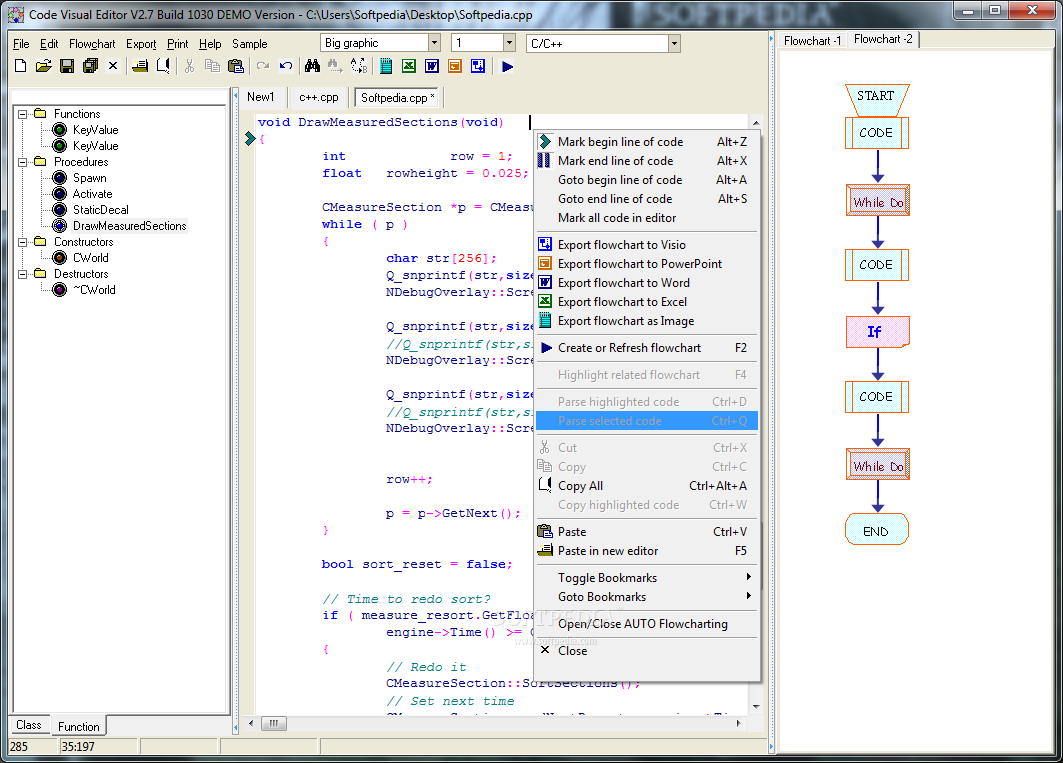Choose Mark all code in editor
Viewport: 1063px width, 763px height.
click(647, 218)
